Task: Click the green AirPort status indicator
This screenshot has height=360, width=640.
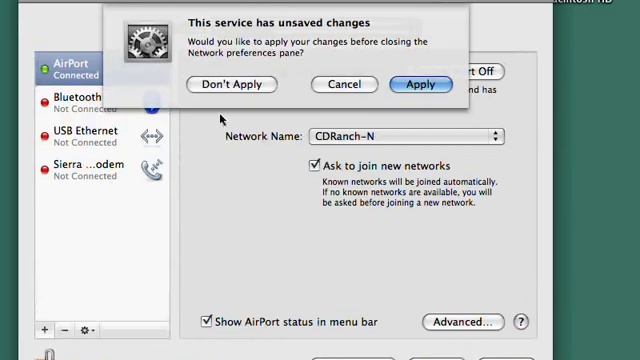Action: (x=45, y=69)
